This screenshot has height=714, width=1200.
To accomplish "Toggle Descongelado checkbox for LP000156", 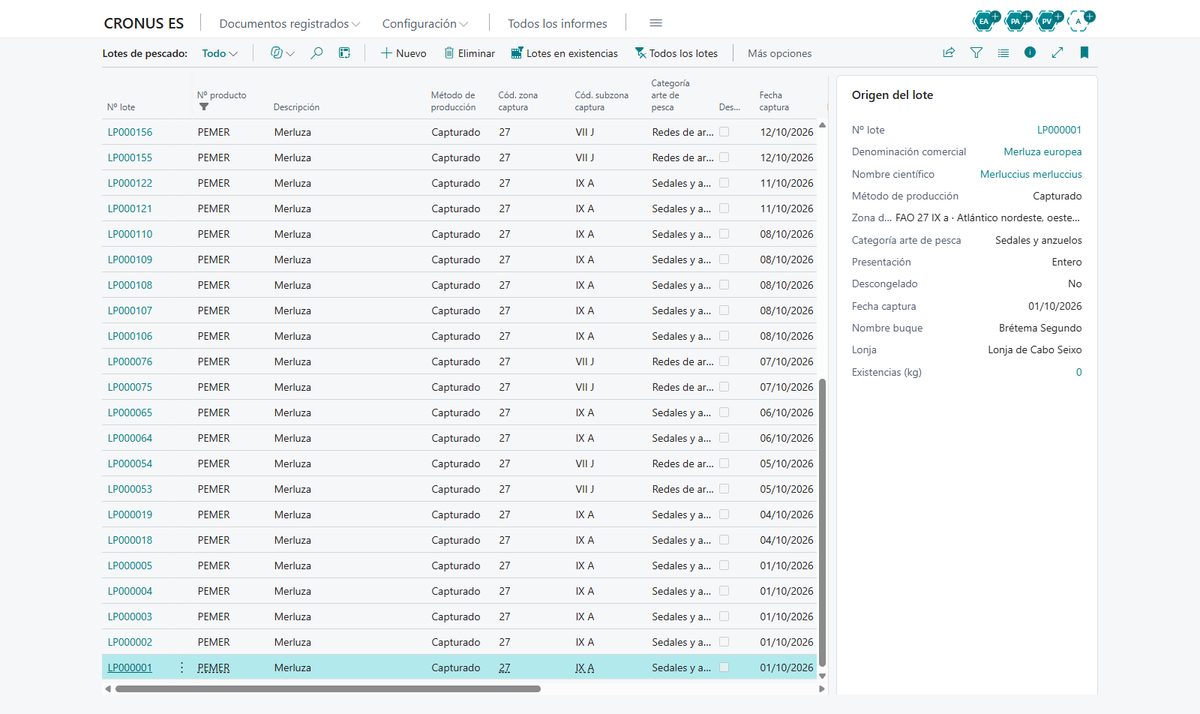I will [x=724, y=131].
